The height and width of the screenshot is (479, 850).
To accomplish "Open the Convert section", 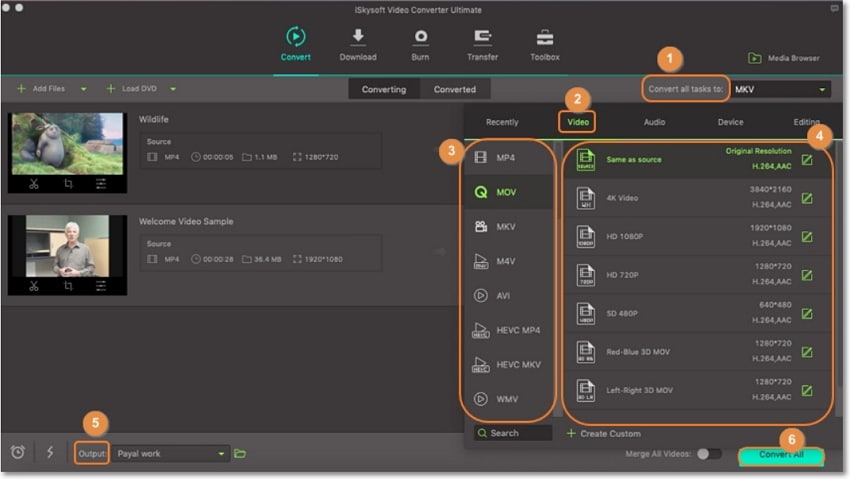I will coord(295,44).
